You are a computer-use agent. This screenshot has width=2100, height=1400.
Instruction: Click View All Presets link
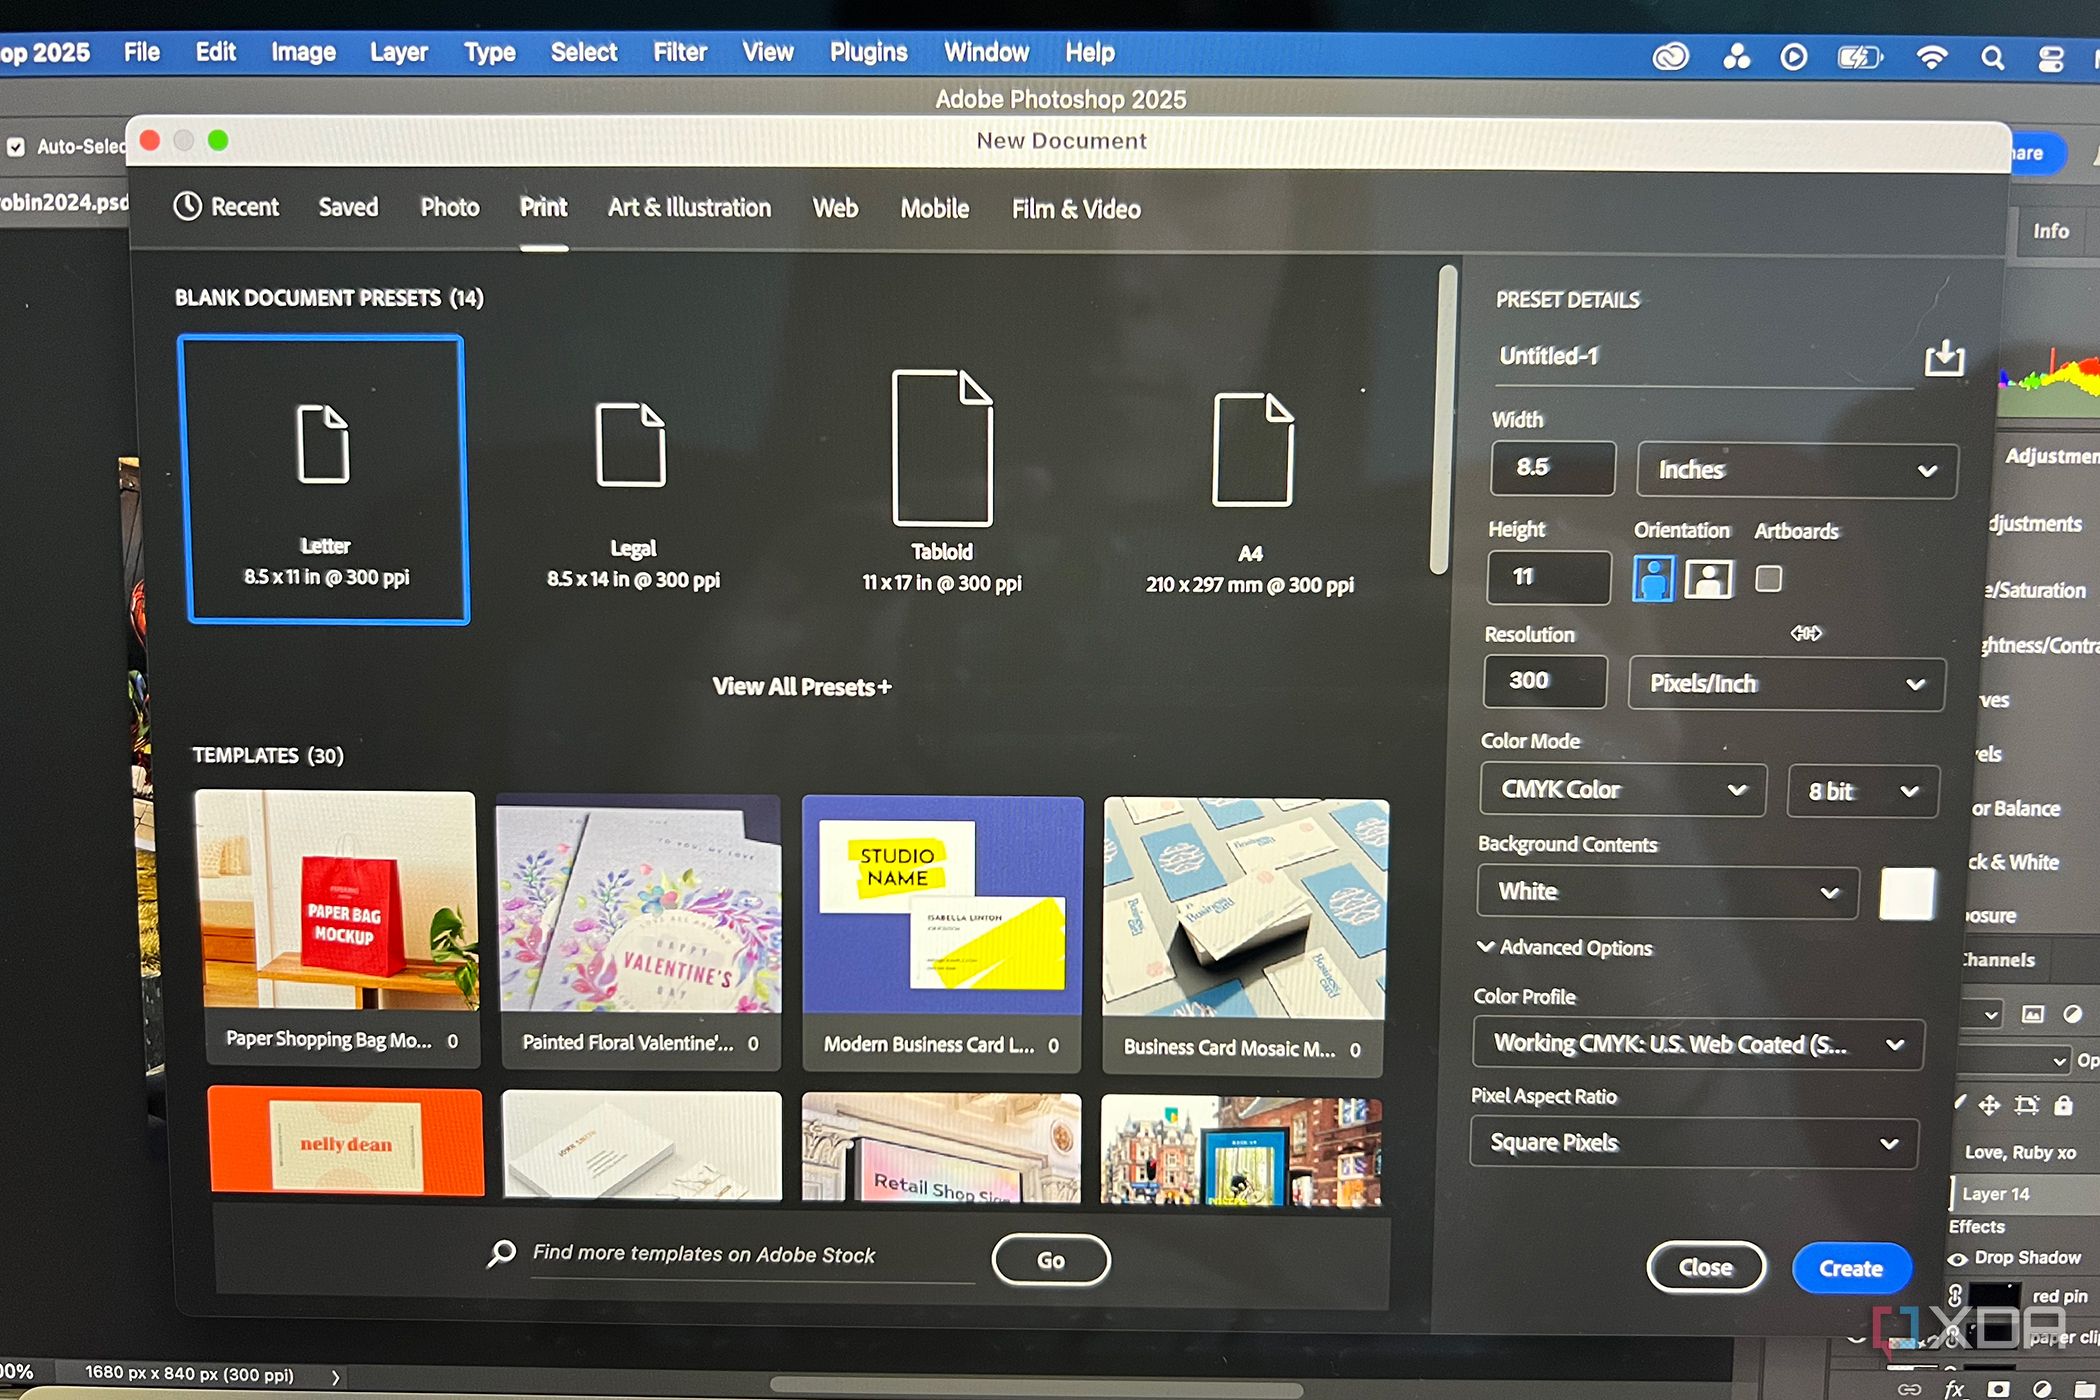click(801, 687)
